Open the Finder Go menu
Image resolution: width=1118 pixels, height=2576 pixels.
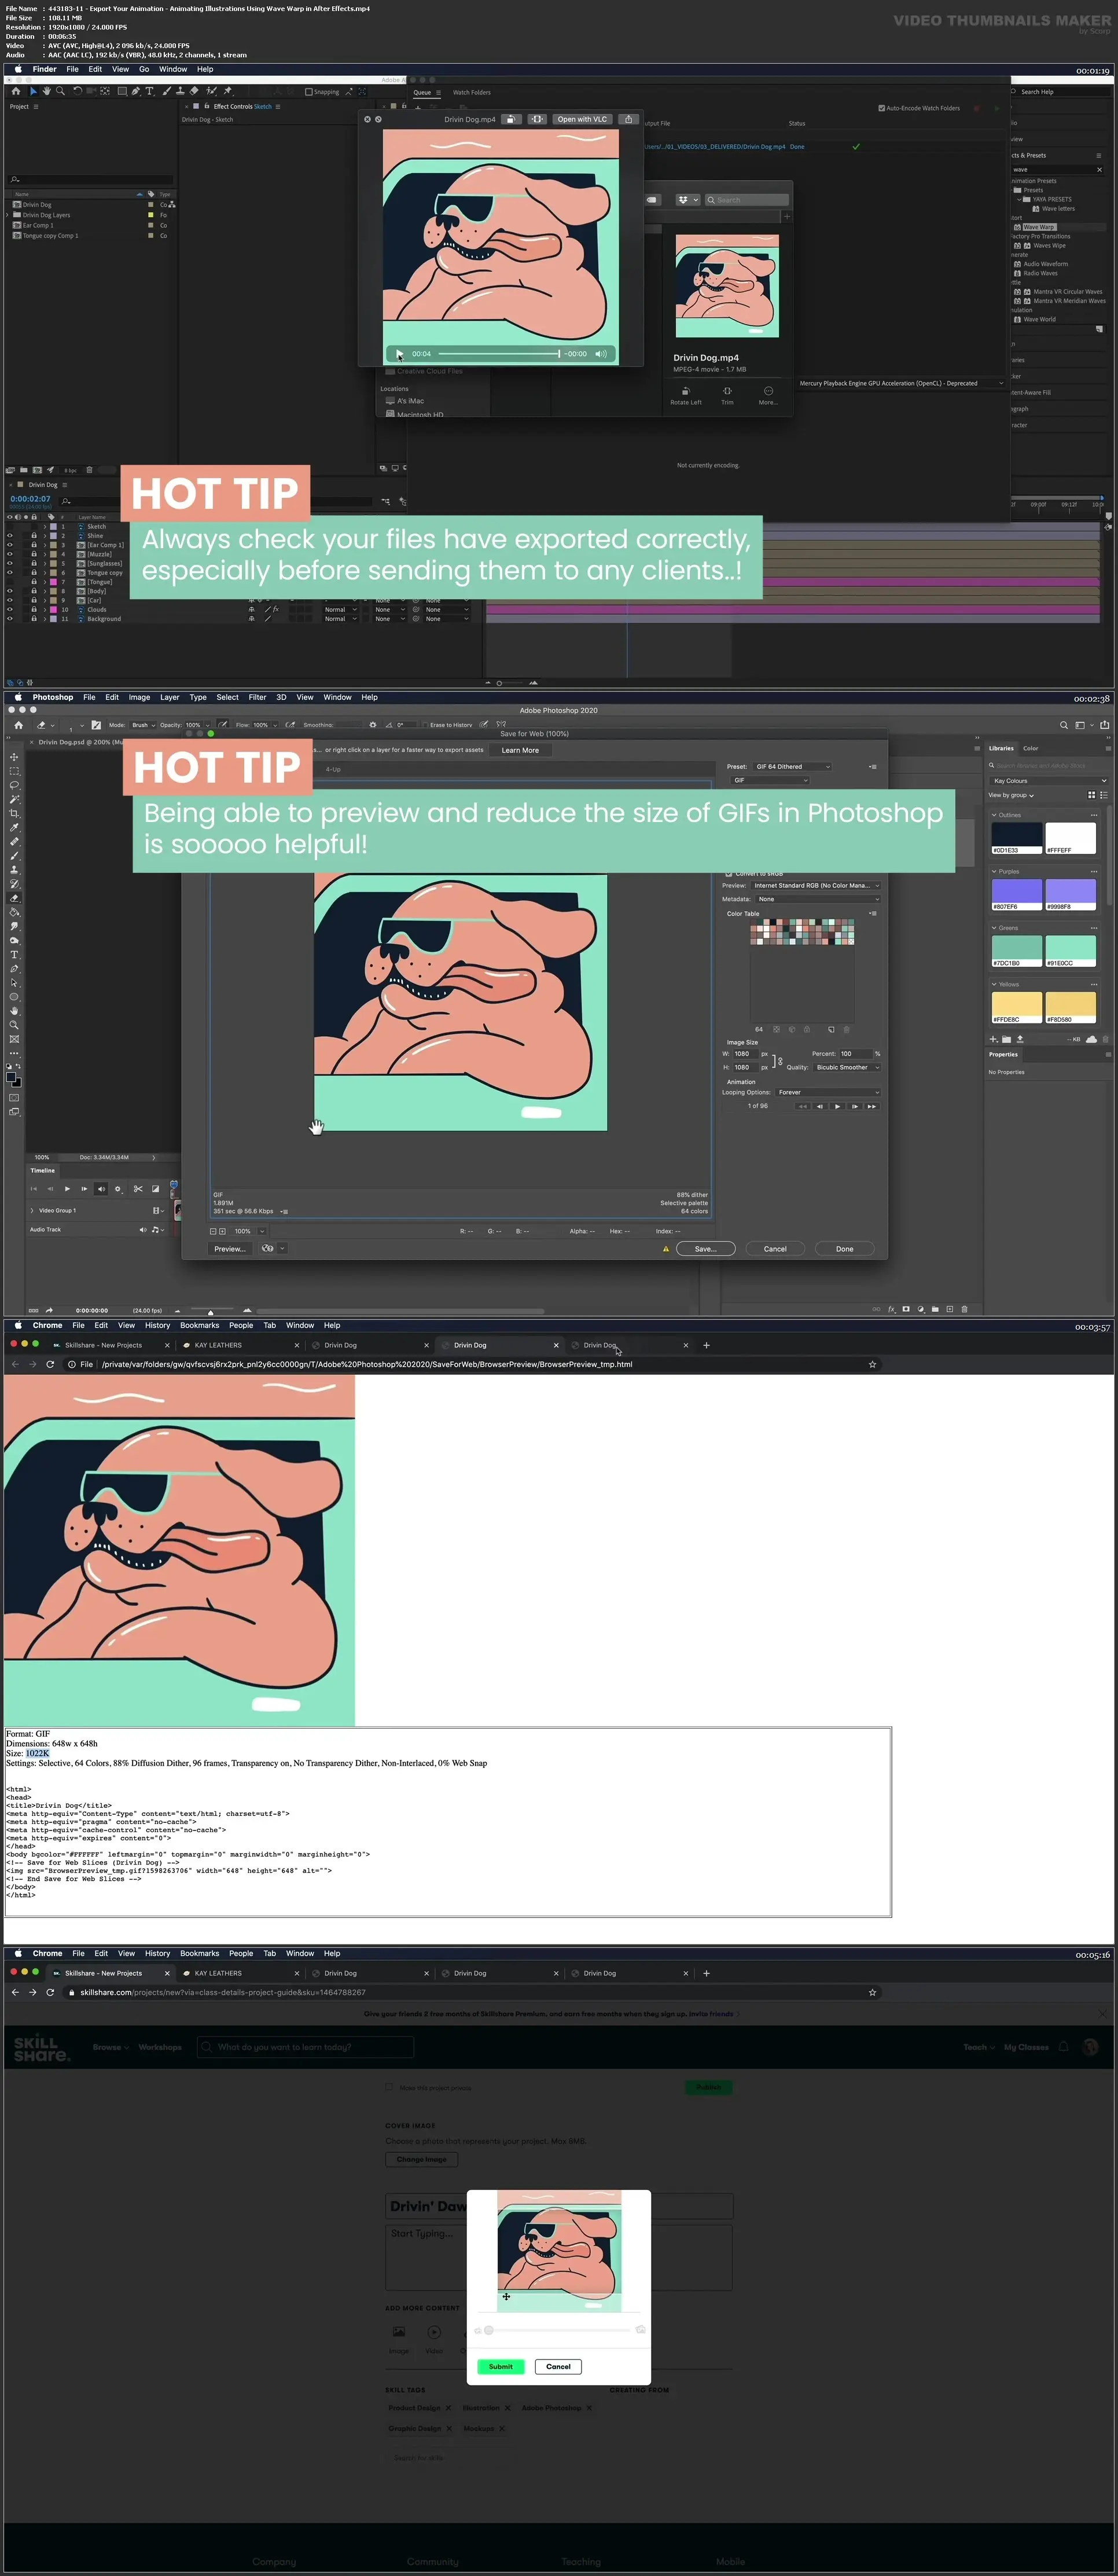144,69
